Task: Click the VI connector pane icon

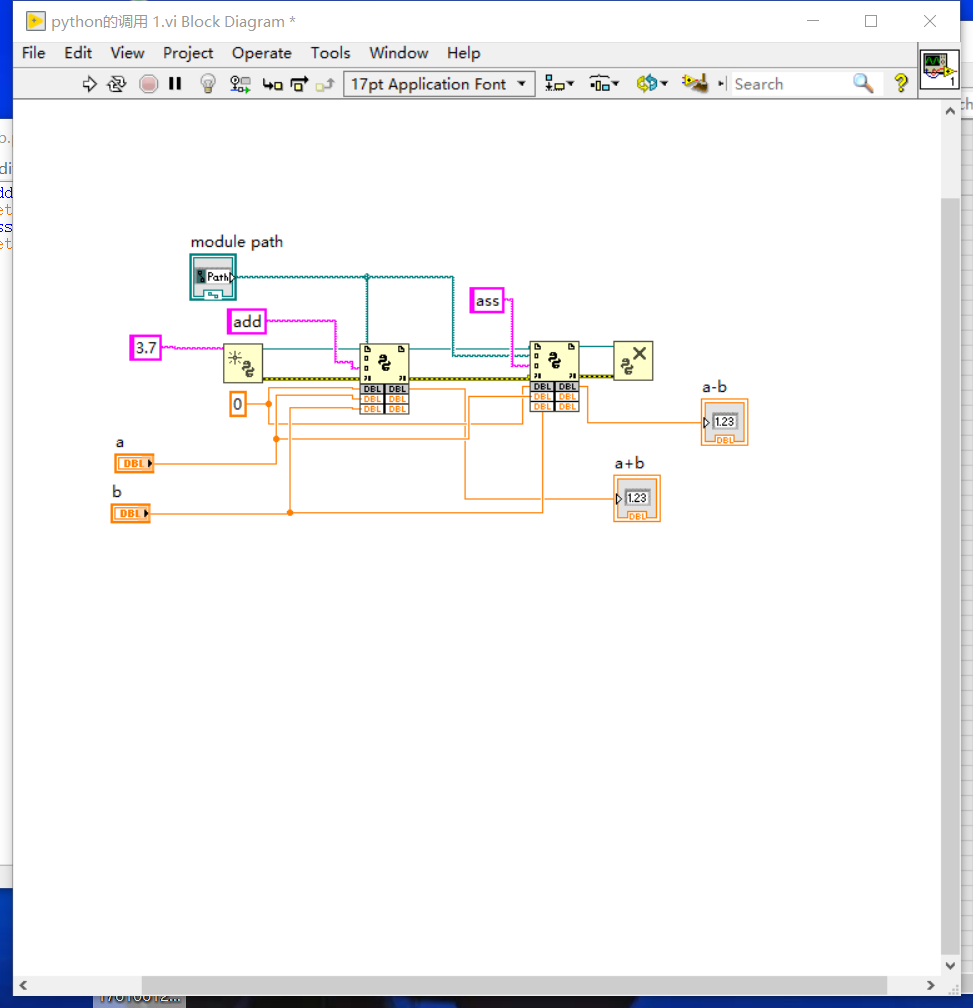Action: (x=940, y=69)
